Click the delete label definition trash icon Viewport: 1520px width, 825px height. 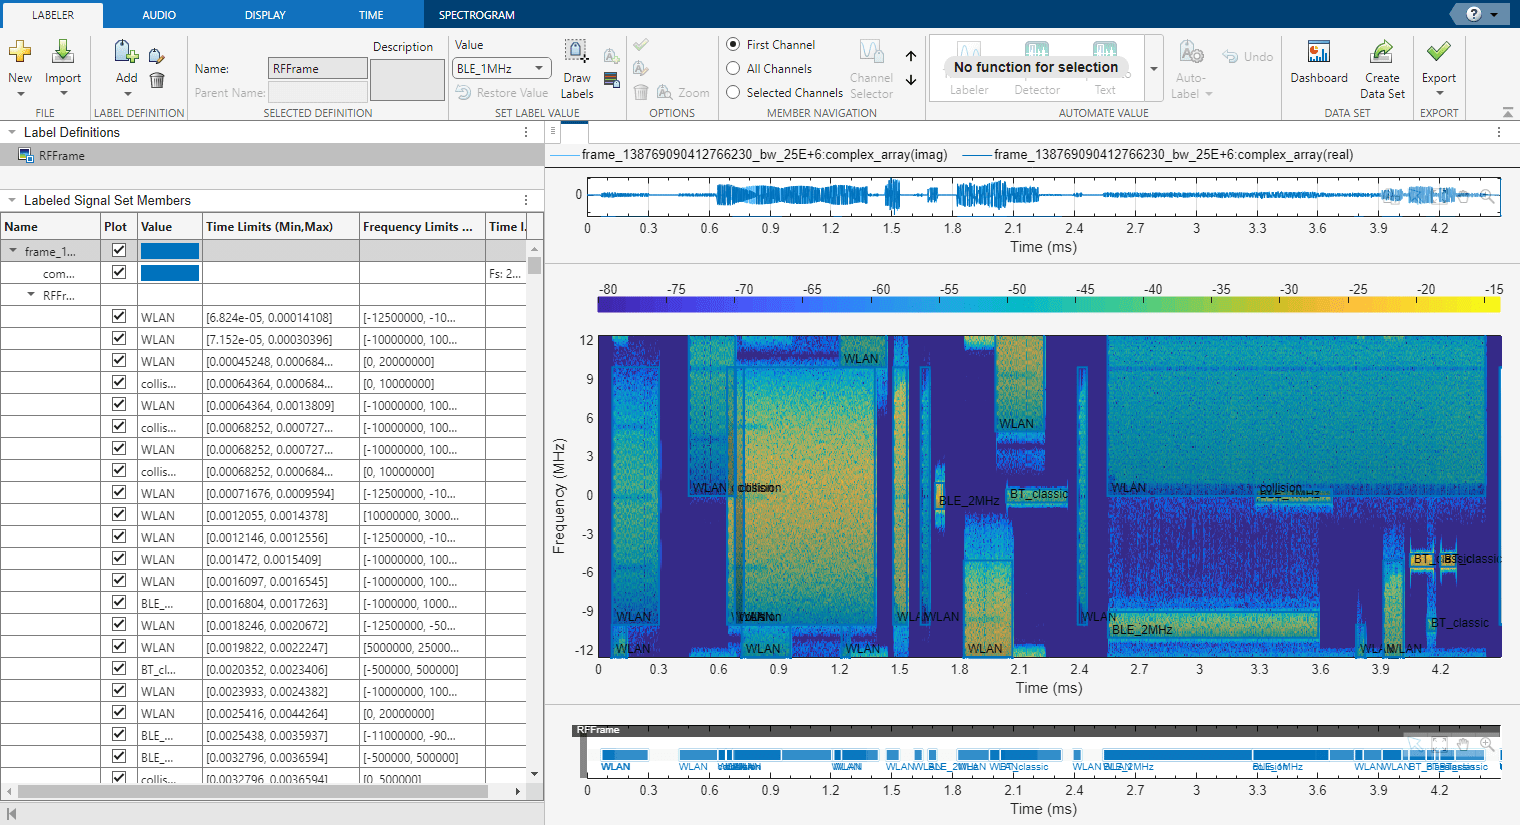pos(157,80)
